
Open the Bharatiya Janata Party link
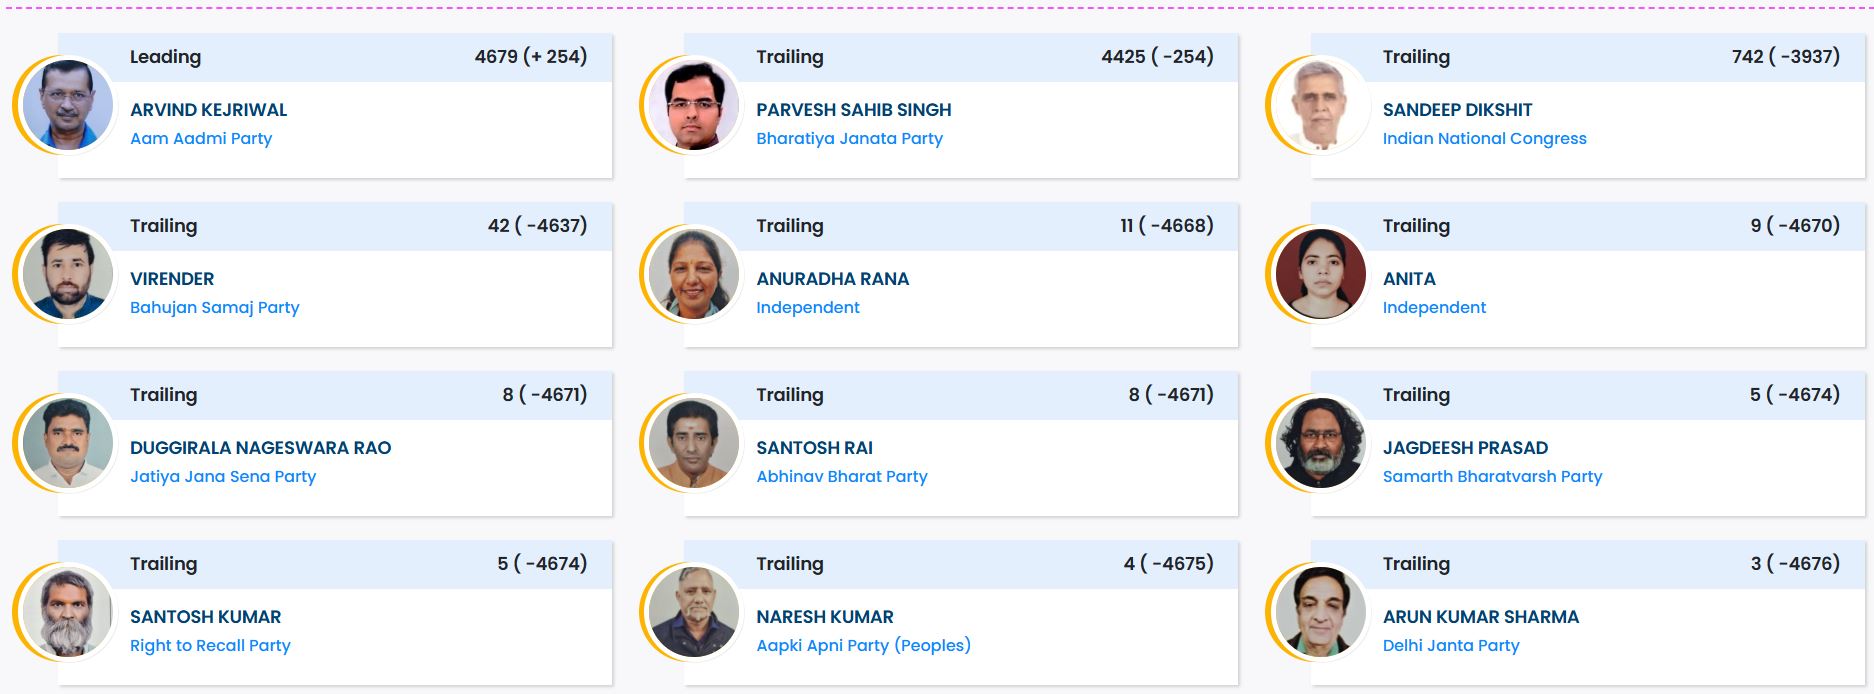[849, 138]
